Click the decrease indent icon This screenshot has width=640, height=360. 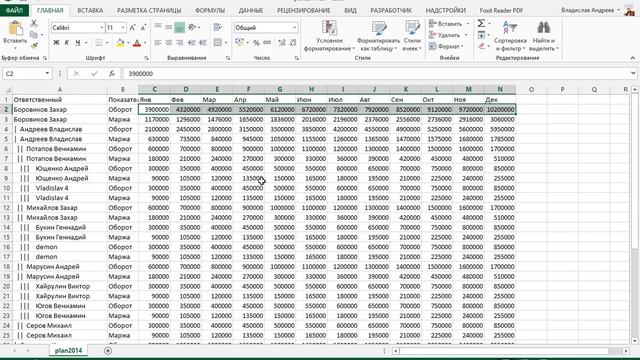click(191, 42)
